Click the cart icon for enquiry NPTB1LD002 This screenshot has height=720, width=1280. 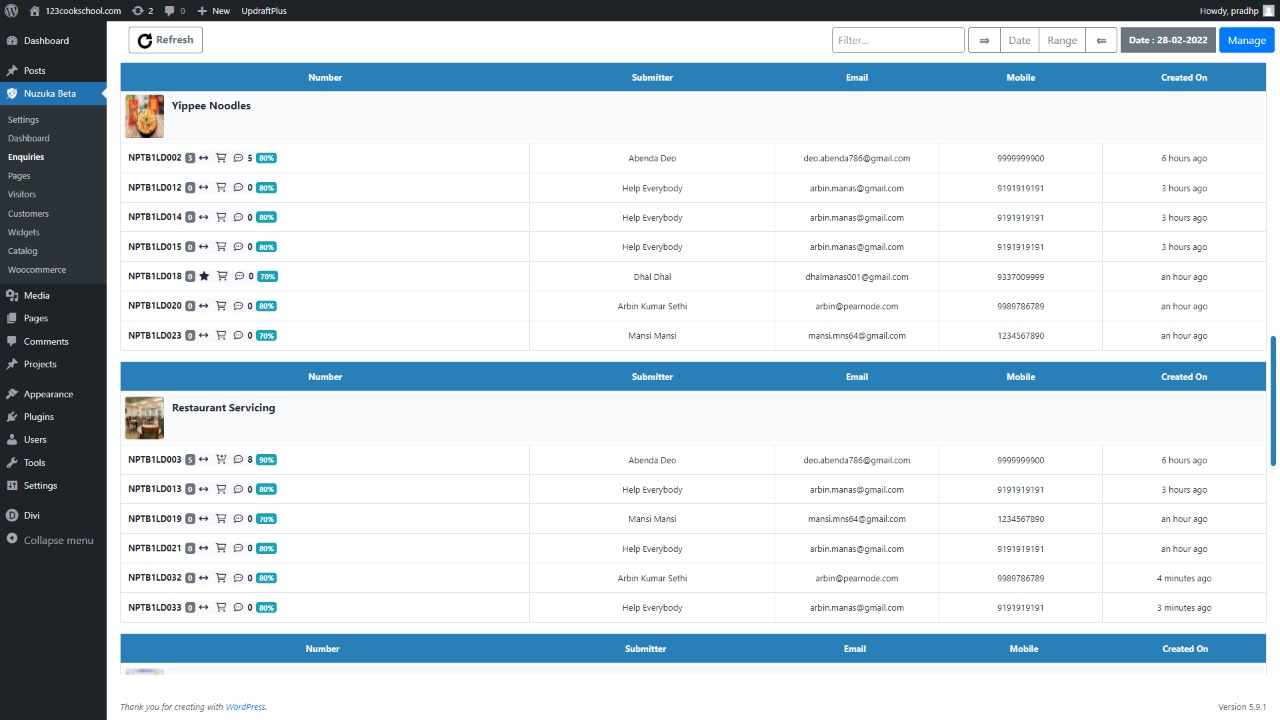pos(221,158)
